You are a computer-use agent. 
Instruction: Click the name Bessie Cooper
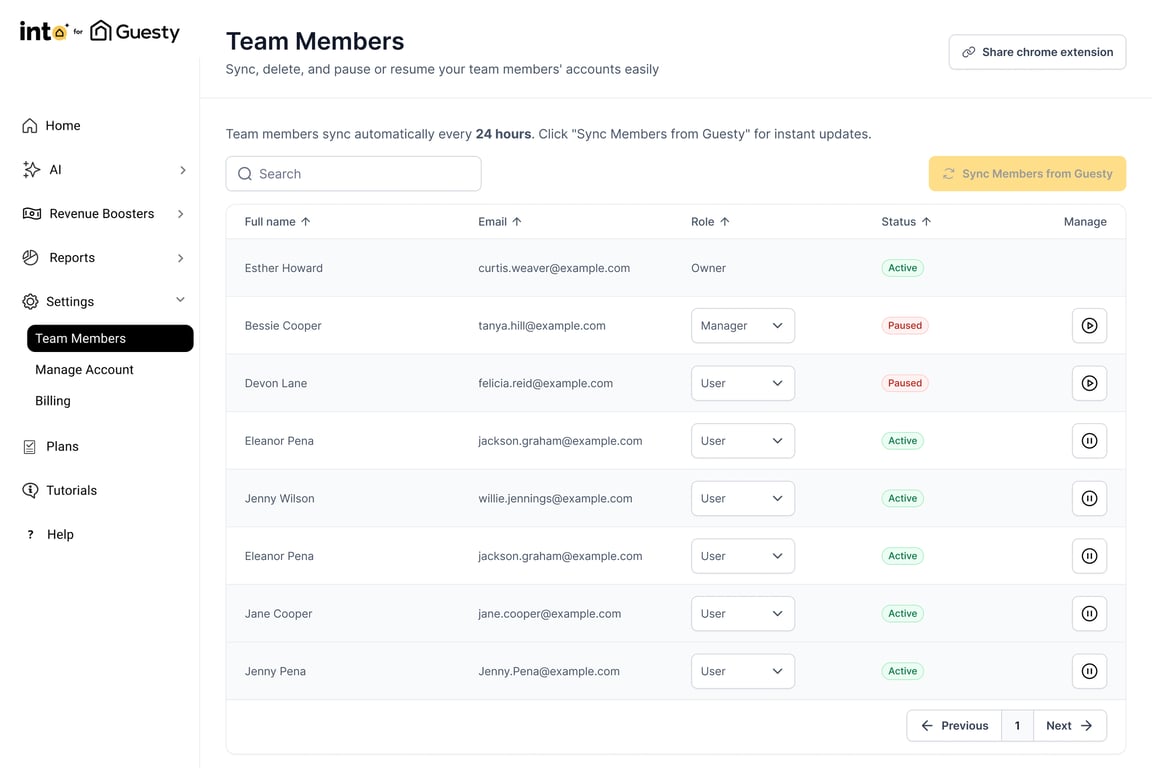coord(283,326)
